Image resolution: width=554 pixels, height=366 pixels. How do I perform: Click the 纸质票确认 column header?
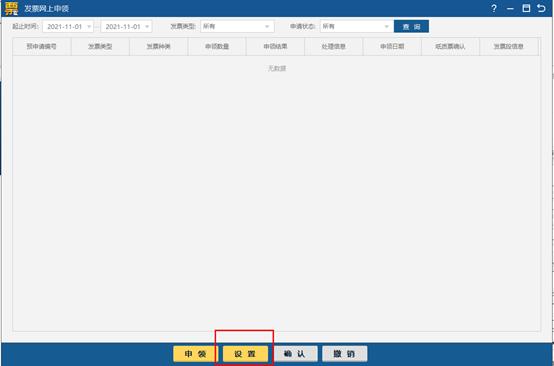450,46
